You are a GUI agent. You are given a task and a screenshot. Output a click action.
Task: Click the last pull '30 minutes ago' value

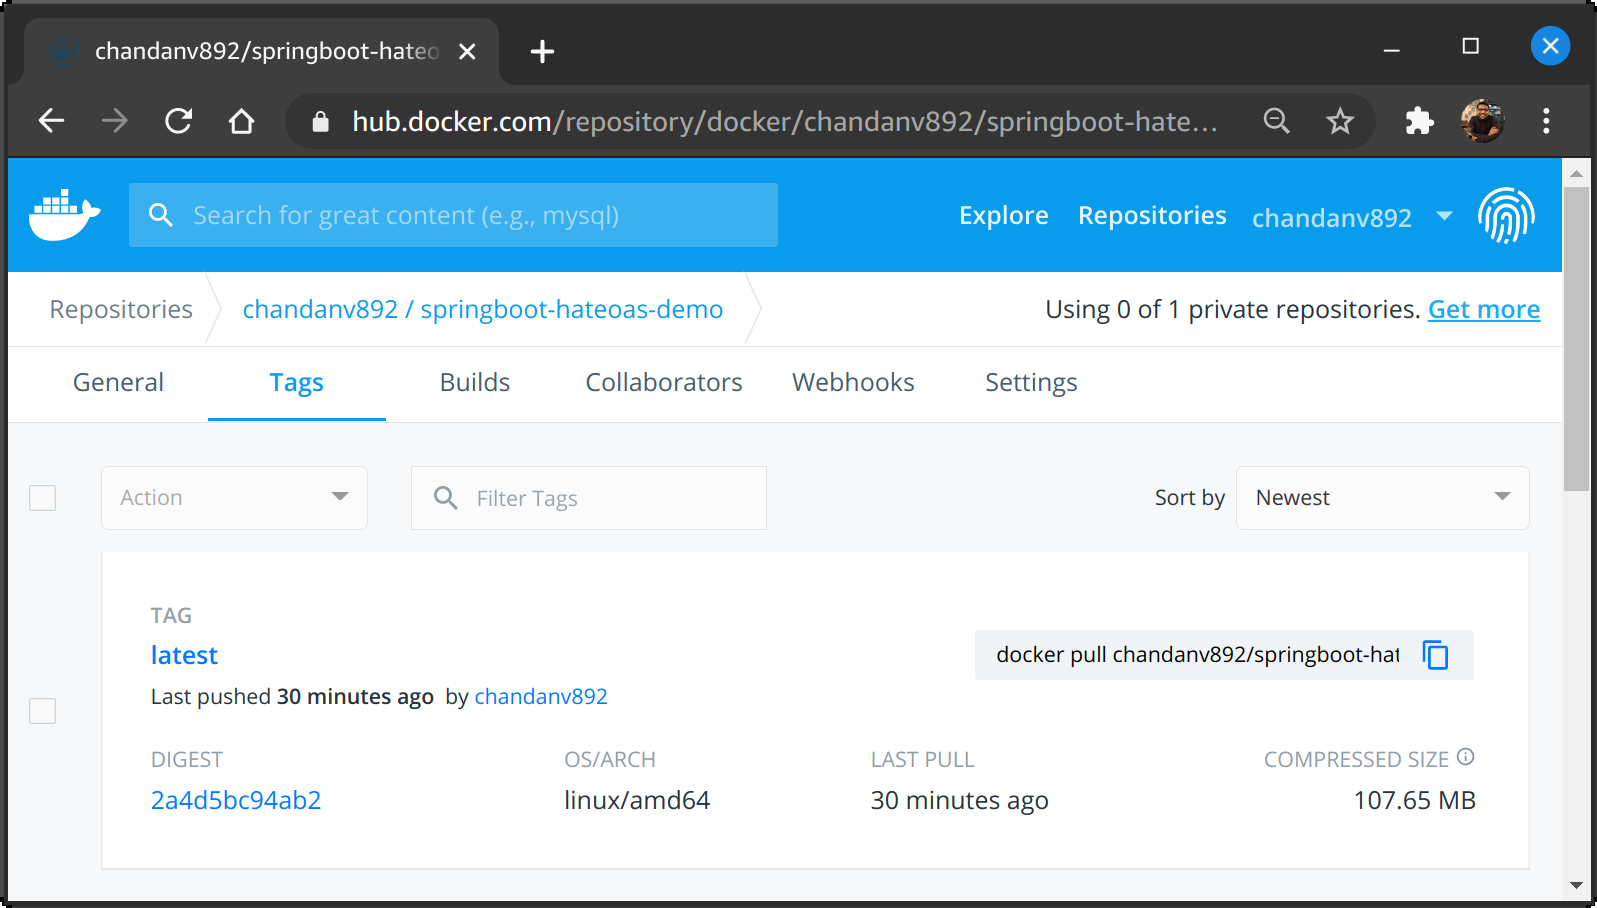coord(959,800)
